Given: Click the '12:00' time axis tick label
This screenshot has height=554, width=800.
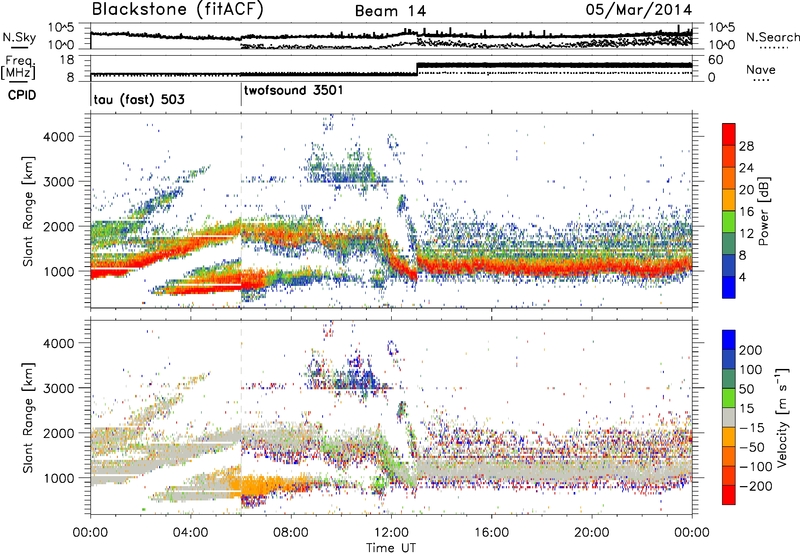Looking at the screenshot, I should [391, 533].
